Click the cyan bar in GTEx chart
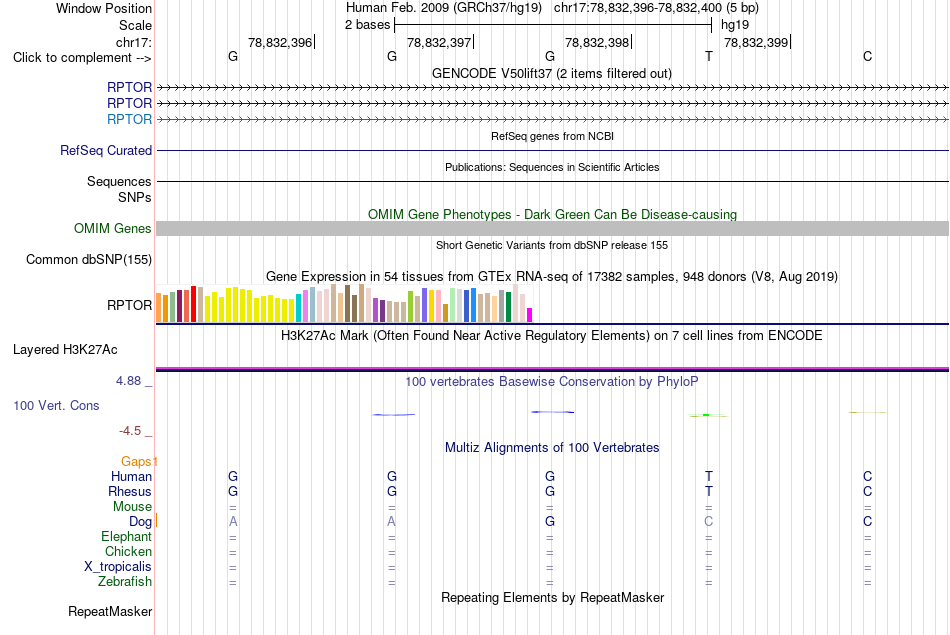950x635 pixels. 298,308
